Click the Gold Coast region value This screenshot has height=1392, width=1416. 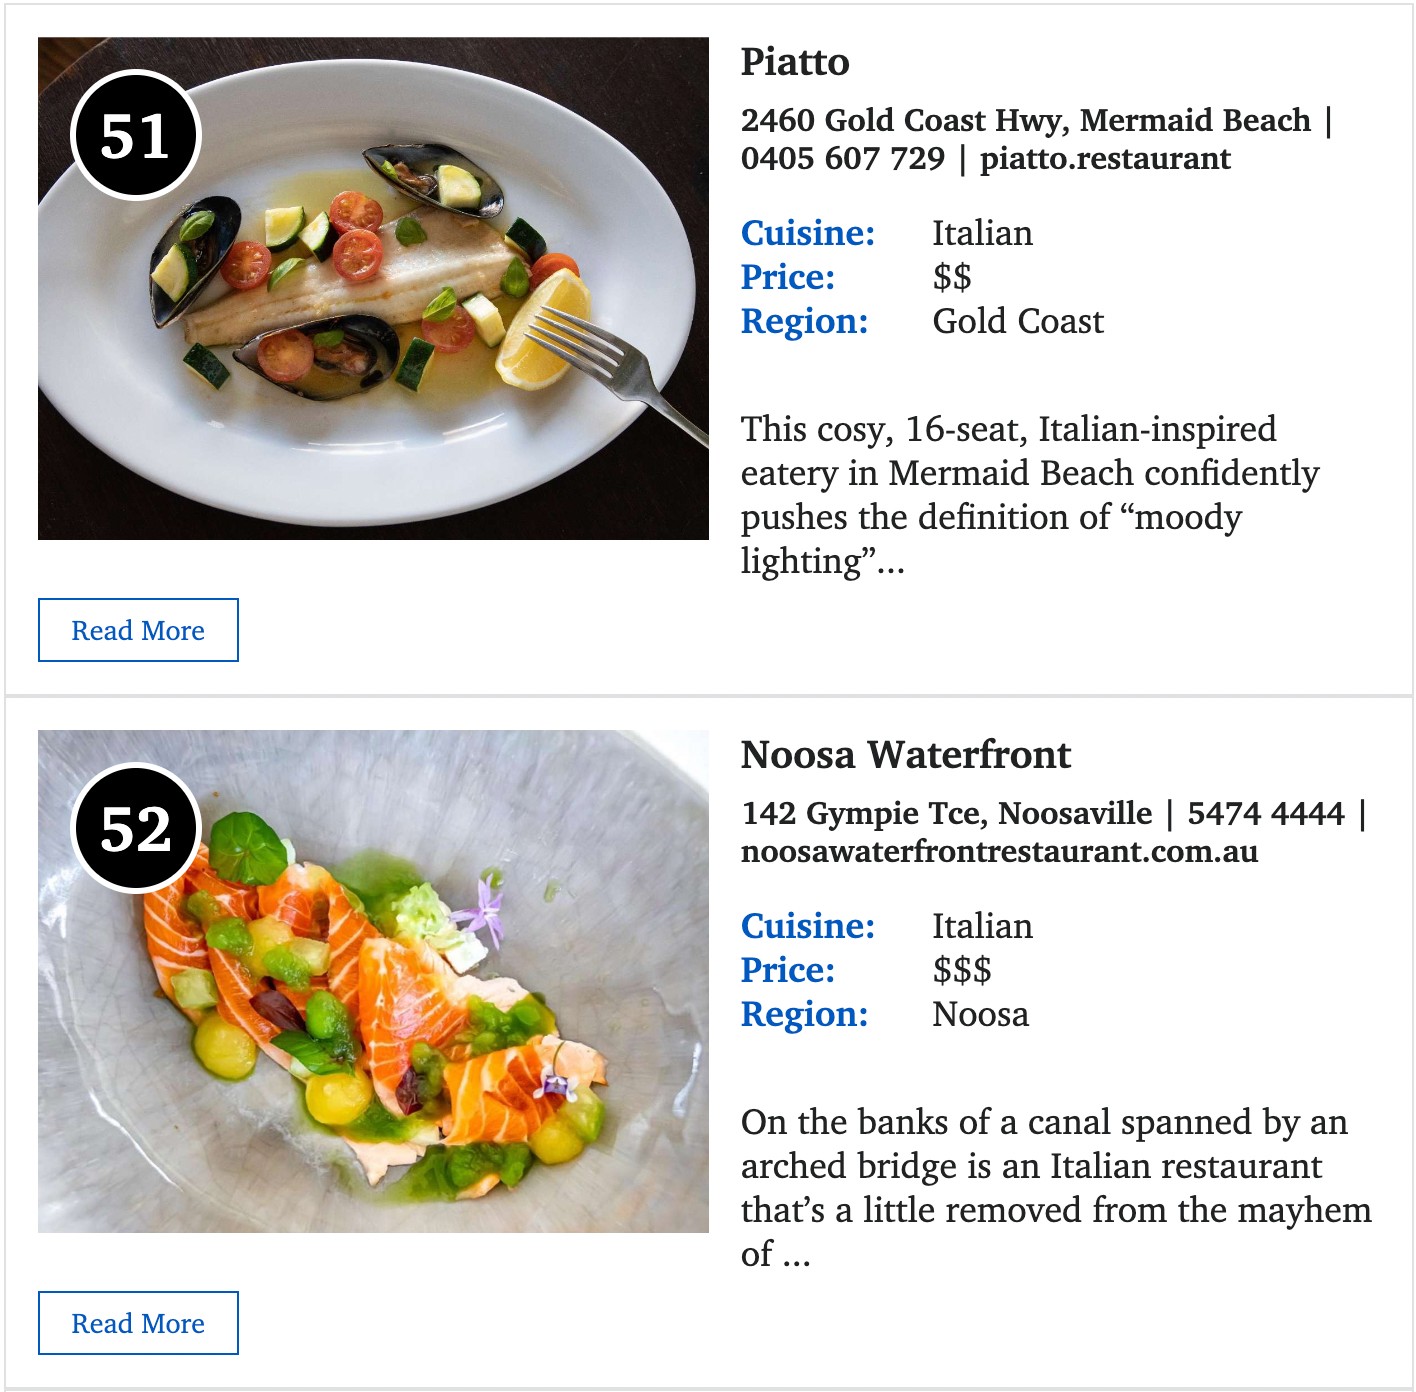pos(1018,321)
